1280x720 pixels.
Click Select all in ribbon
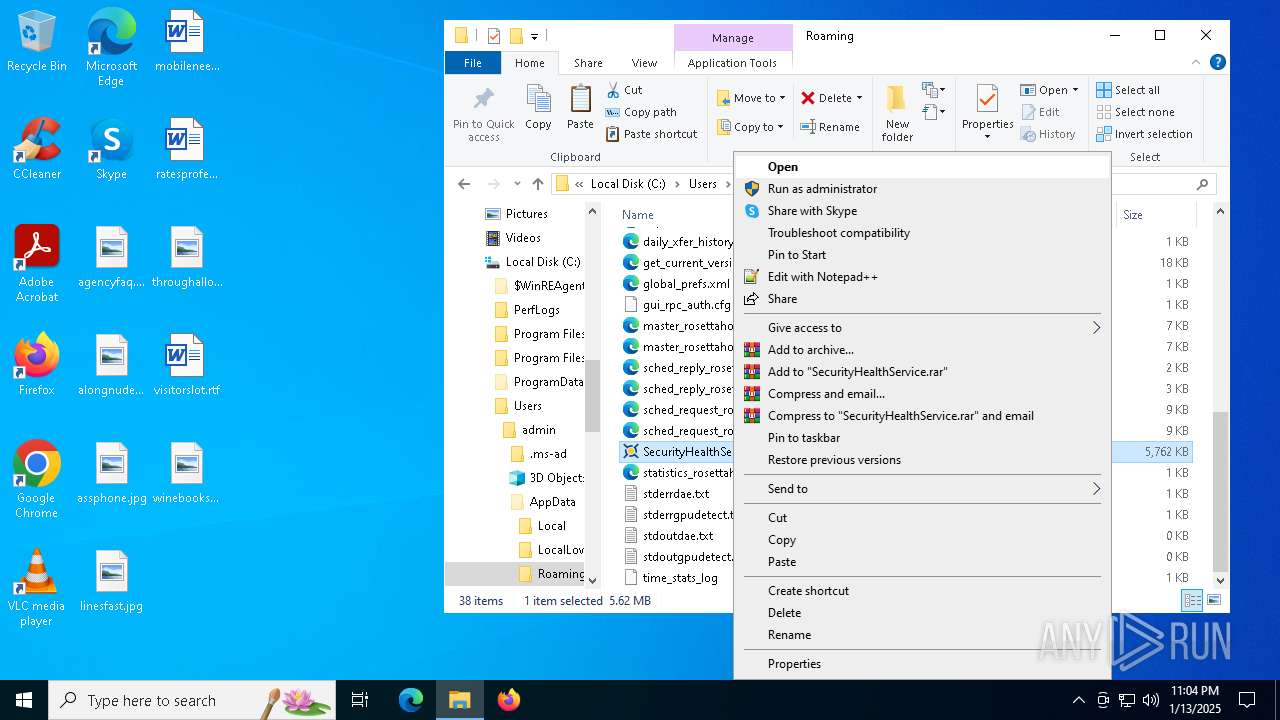(1128, 90)
